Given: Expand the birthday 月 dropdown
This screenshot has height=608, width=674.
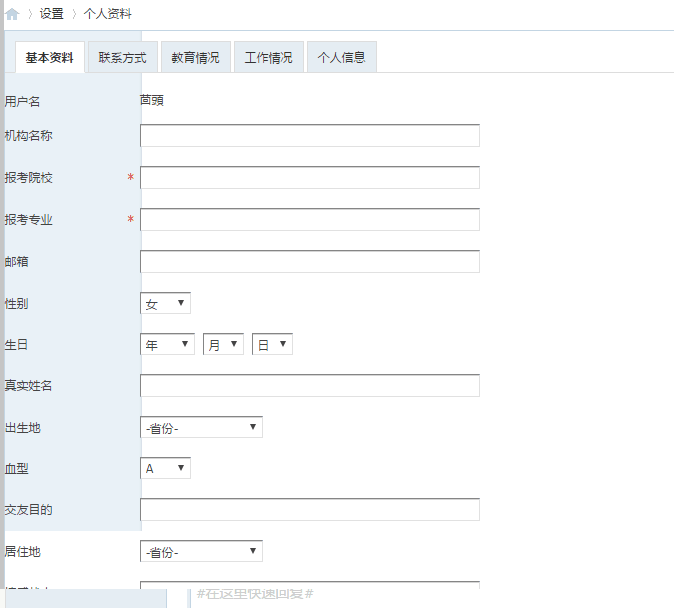Looking at the screenshot, I should click(224, 344).
